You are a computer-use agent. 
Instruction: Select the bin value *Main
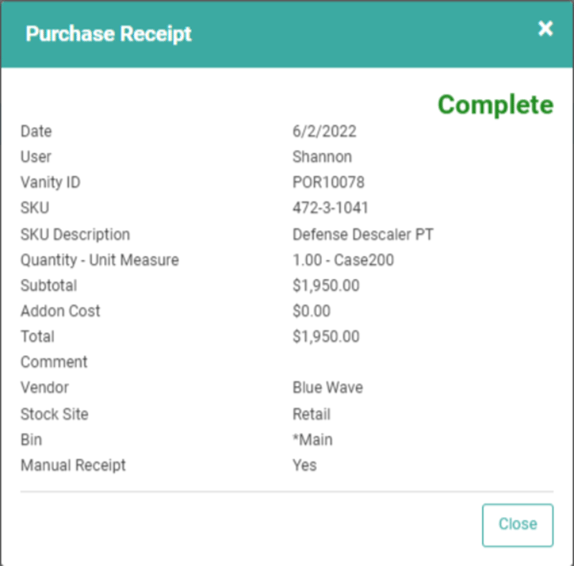(x=313, y=440)
